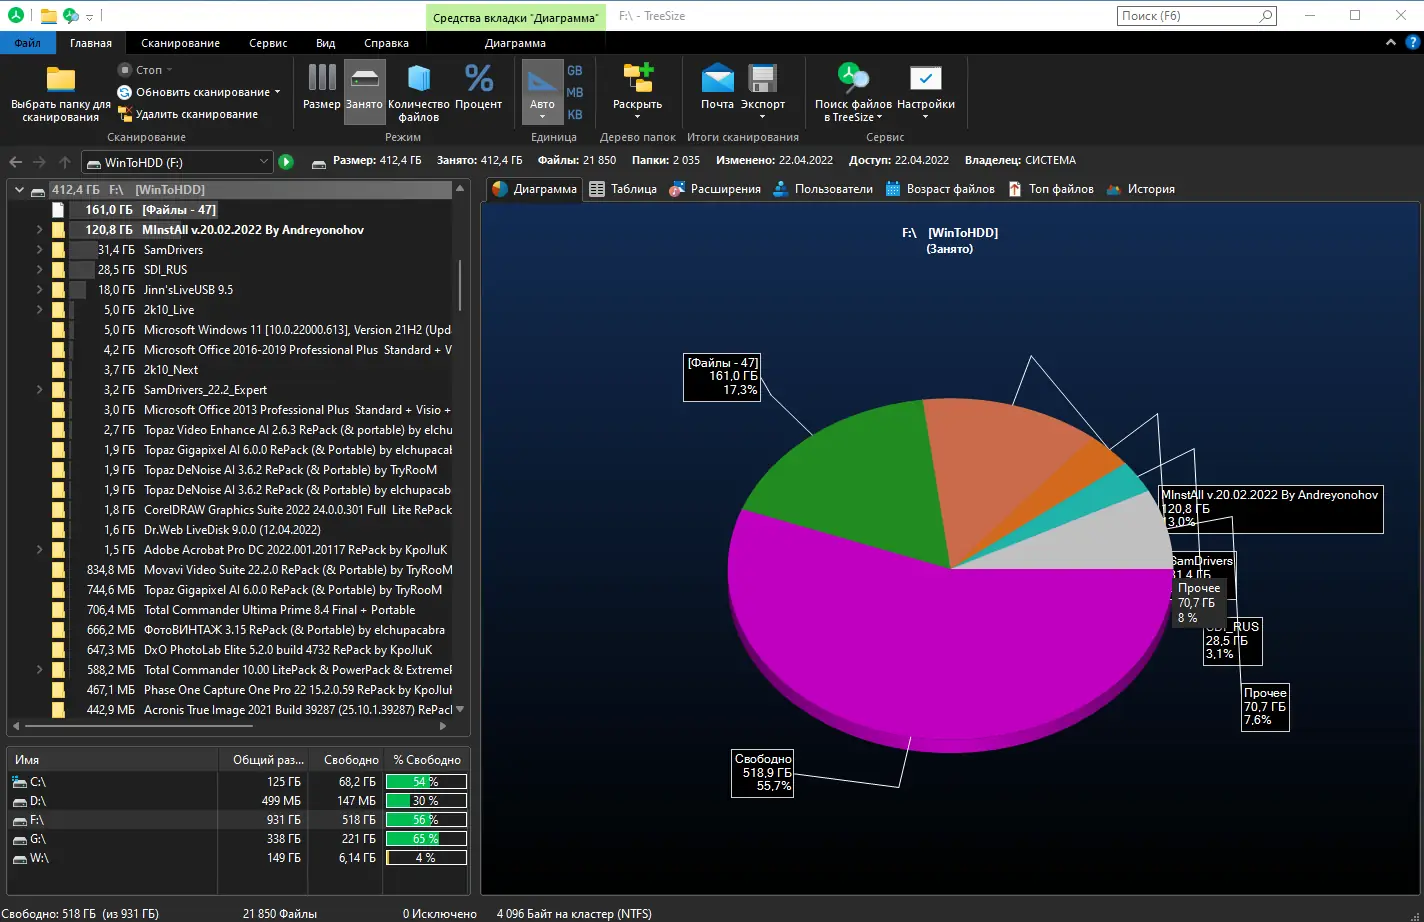Launch Поиск файлов в TreeSize
The width and height of the screenshot is (1424, 922).
coord(853,92)
